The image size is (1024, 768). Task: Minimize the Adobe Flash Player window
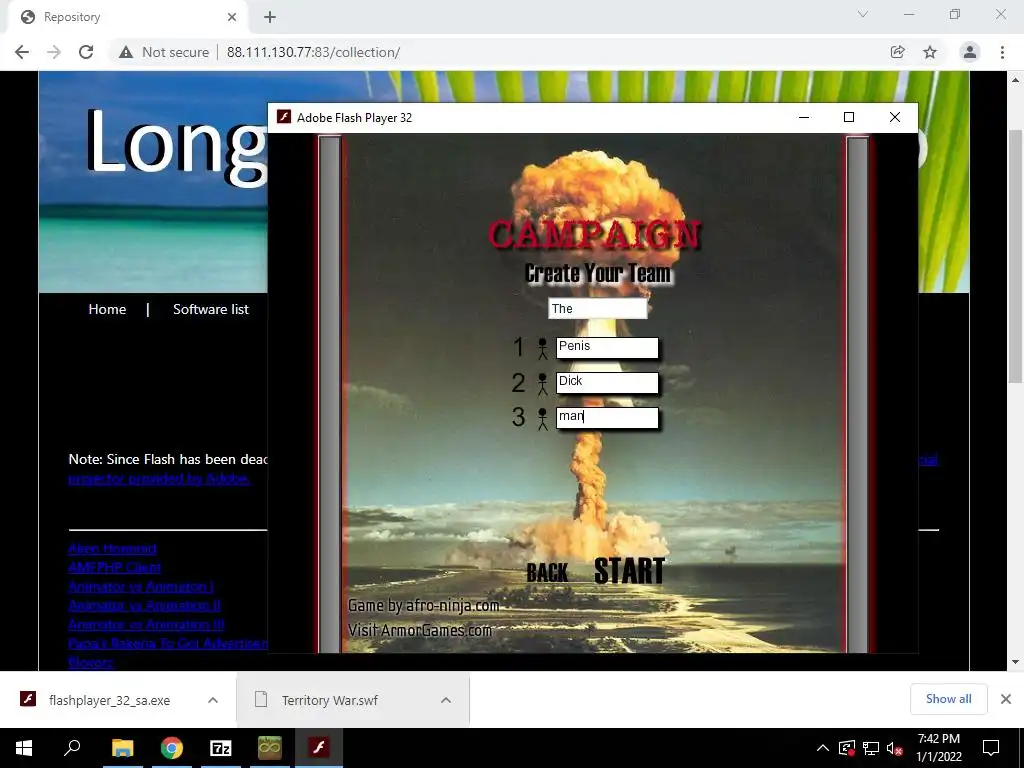pyautogui.click(x=804, y=118)
